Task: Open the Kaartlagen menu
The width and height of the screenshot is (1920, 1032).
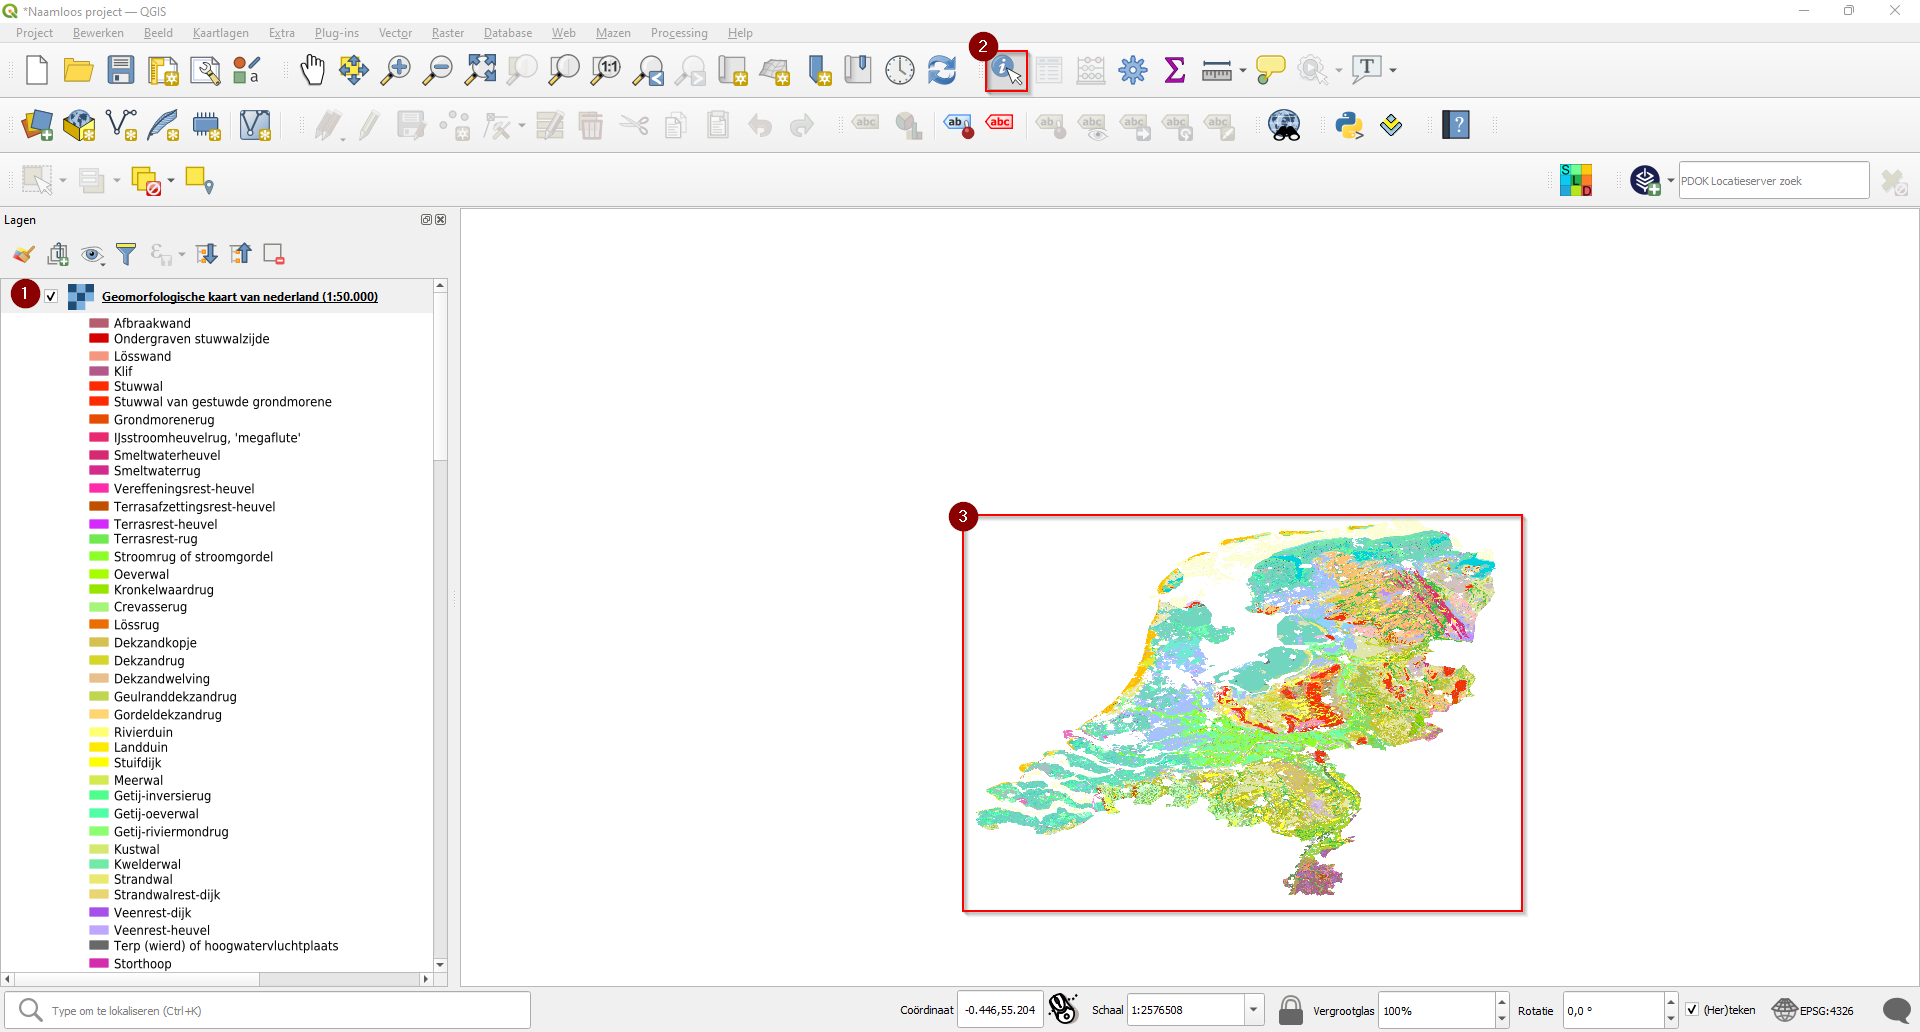Action: 221,33
